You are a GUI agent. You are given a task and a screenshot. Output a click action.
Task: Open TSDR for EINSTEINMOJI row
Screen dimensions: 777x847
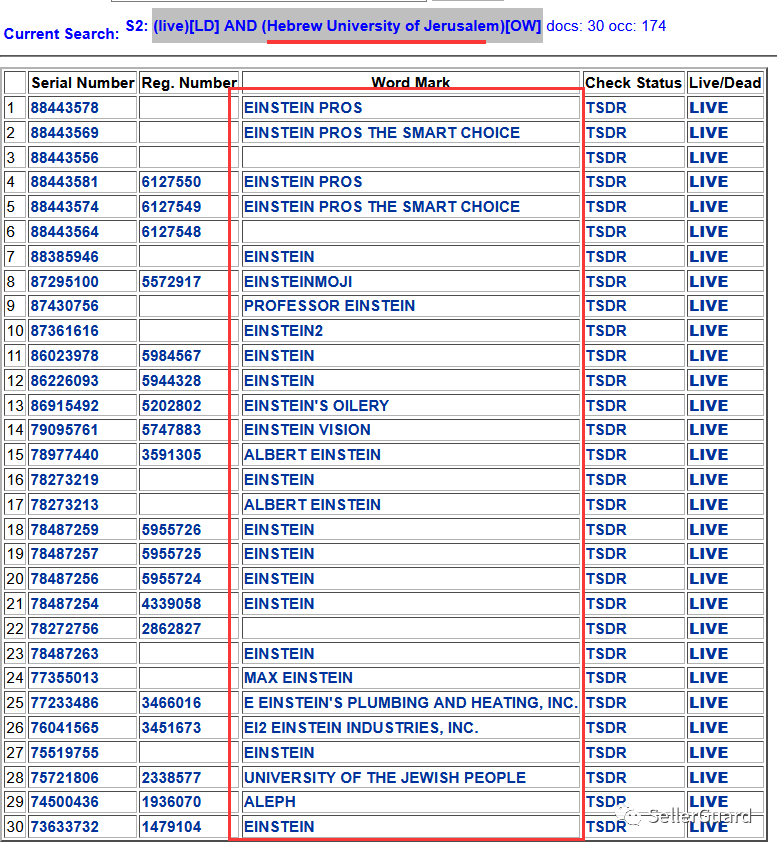[606, 281]
